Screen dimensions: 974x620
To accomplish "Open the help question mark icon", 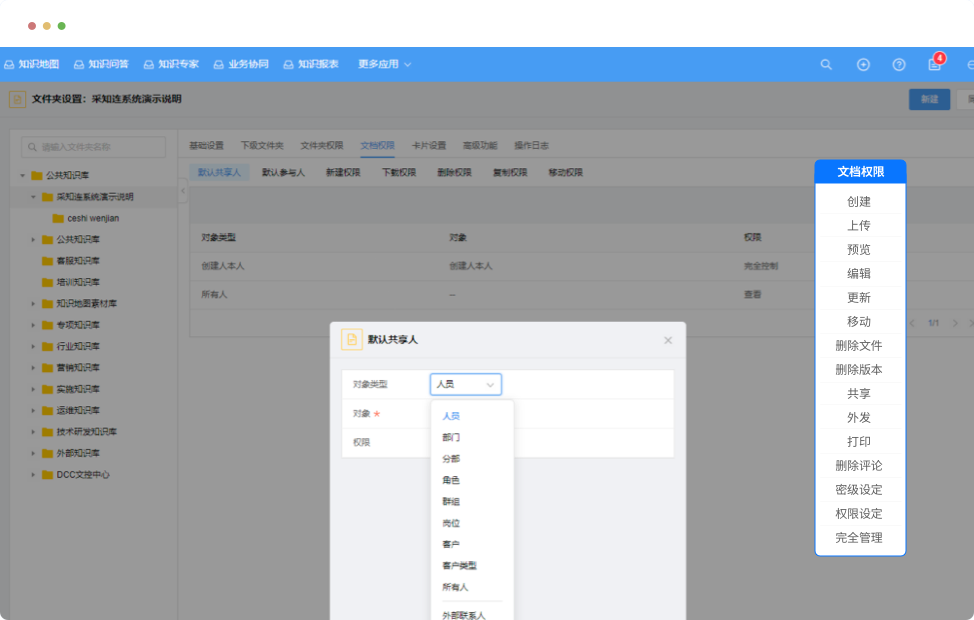I will click(899, 64).
